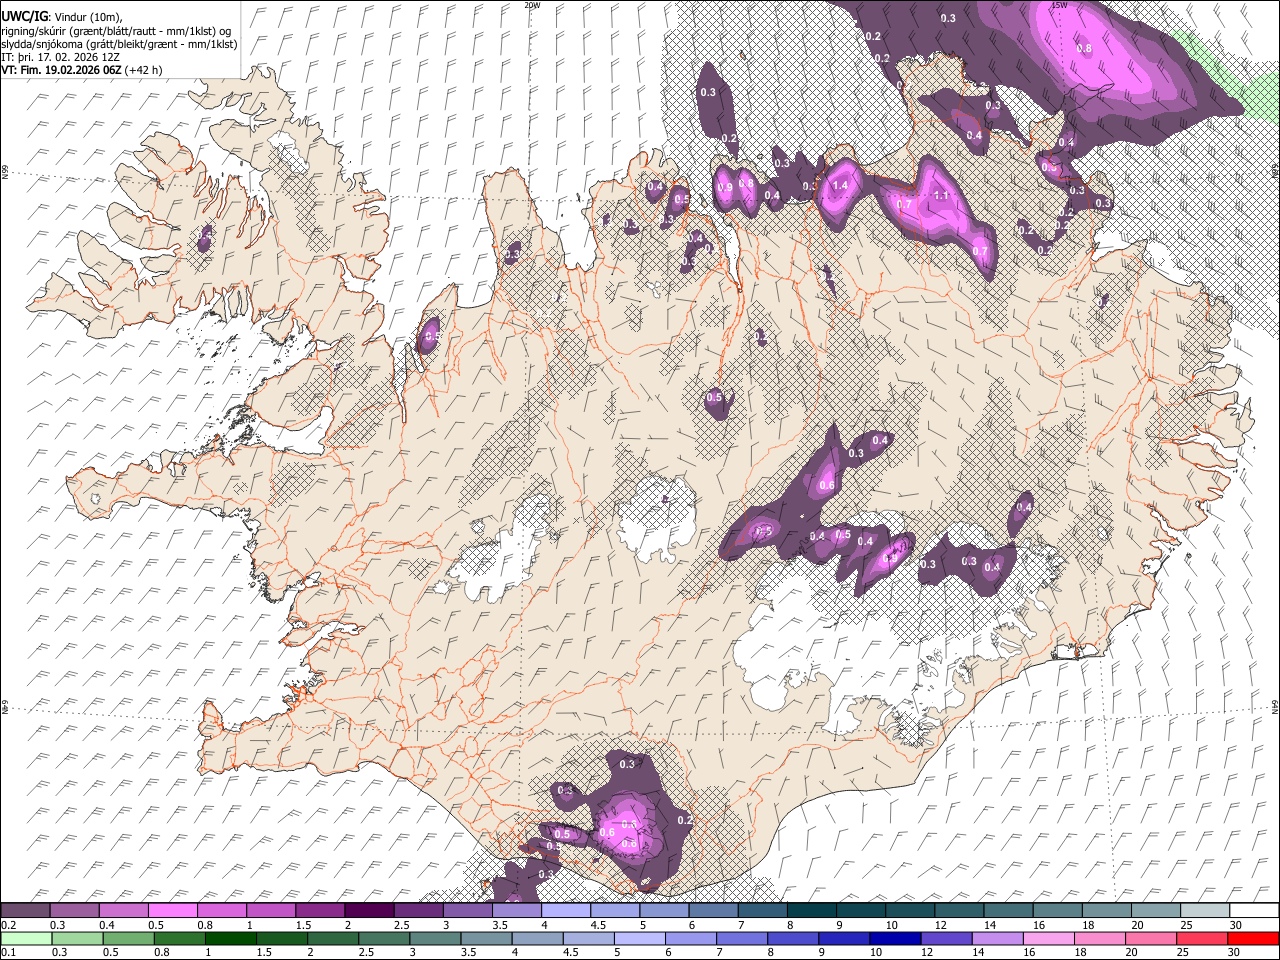Click the "rigning/skúrir" legend description line
The width and height of the screenshot is (1280, 960).
[x=116, y=31]
